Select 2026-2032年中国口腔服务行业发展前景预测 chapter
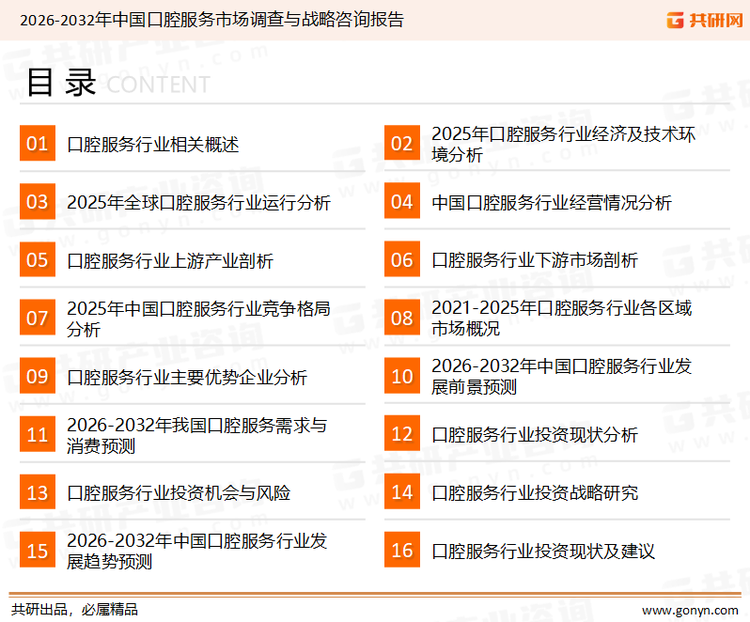This screenshot has height=622, width=750. coord(561,377)
